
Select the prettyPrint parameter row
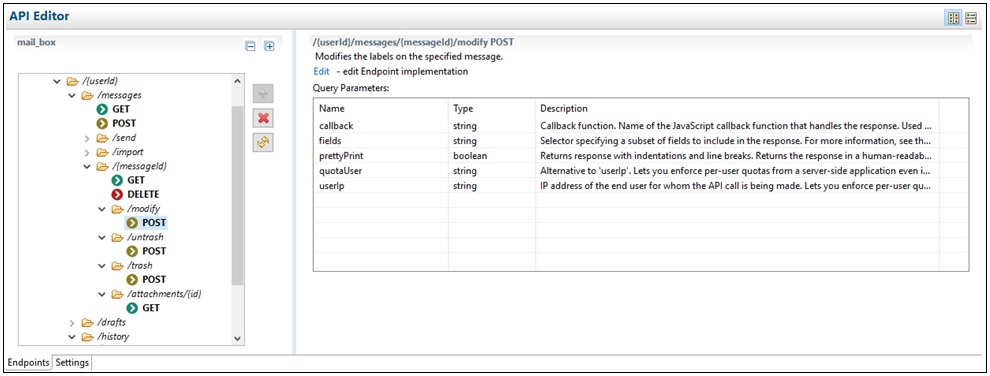(x=640, y=155)
